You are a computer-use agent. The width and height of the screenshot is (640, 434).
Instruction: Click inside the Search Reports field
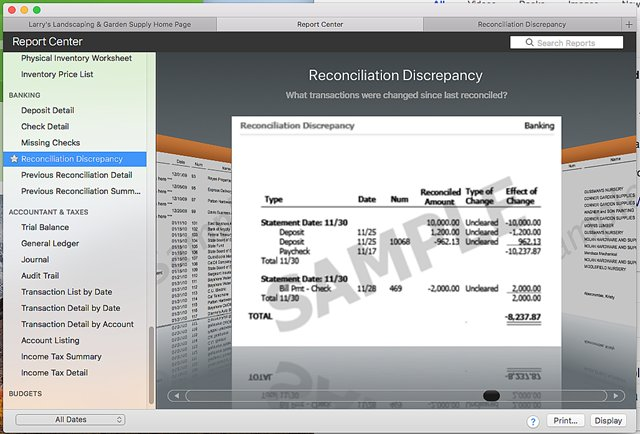point(567,42)
